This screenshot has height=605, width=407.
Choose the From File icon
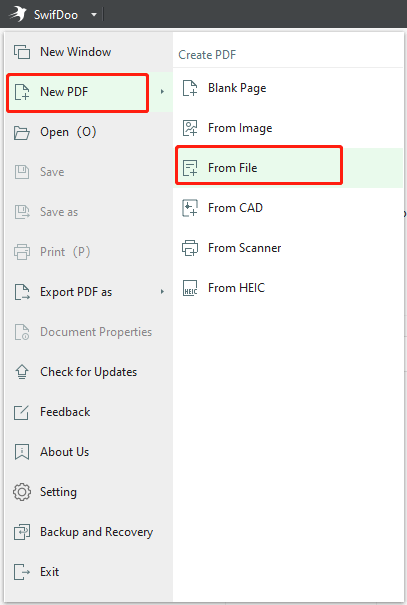pos(190,168)
